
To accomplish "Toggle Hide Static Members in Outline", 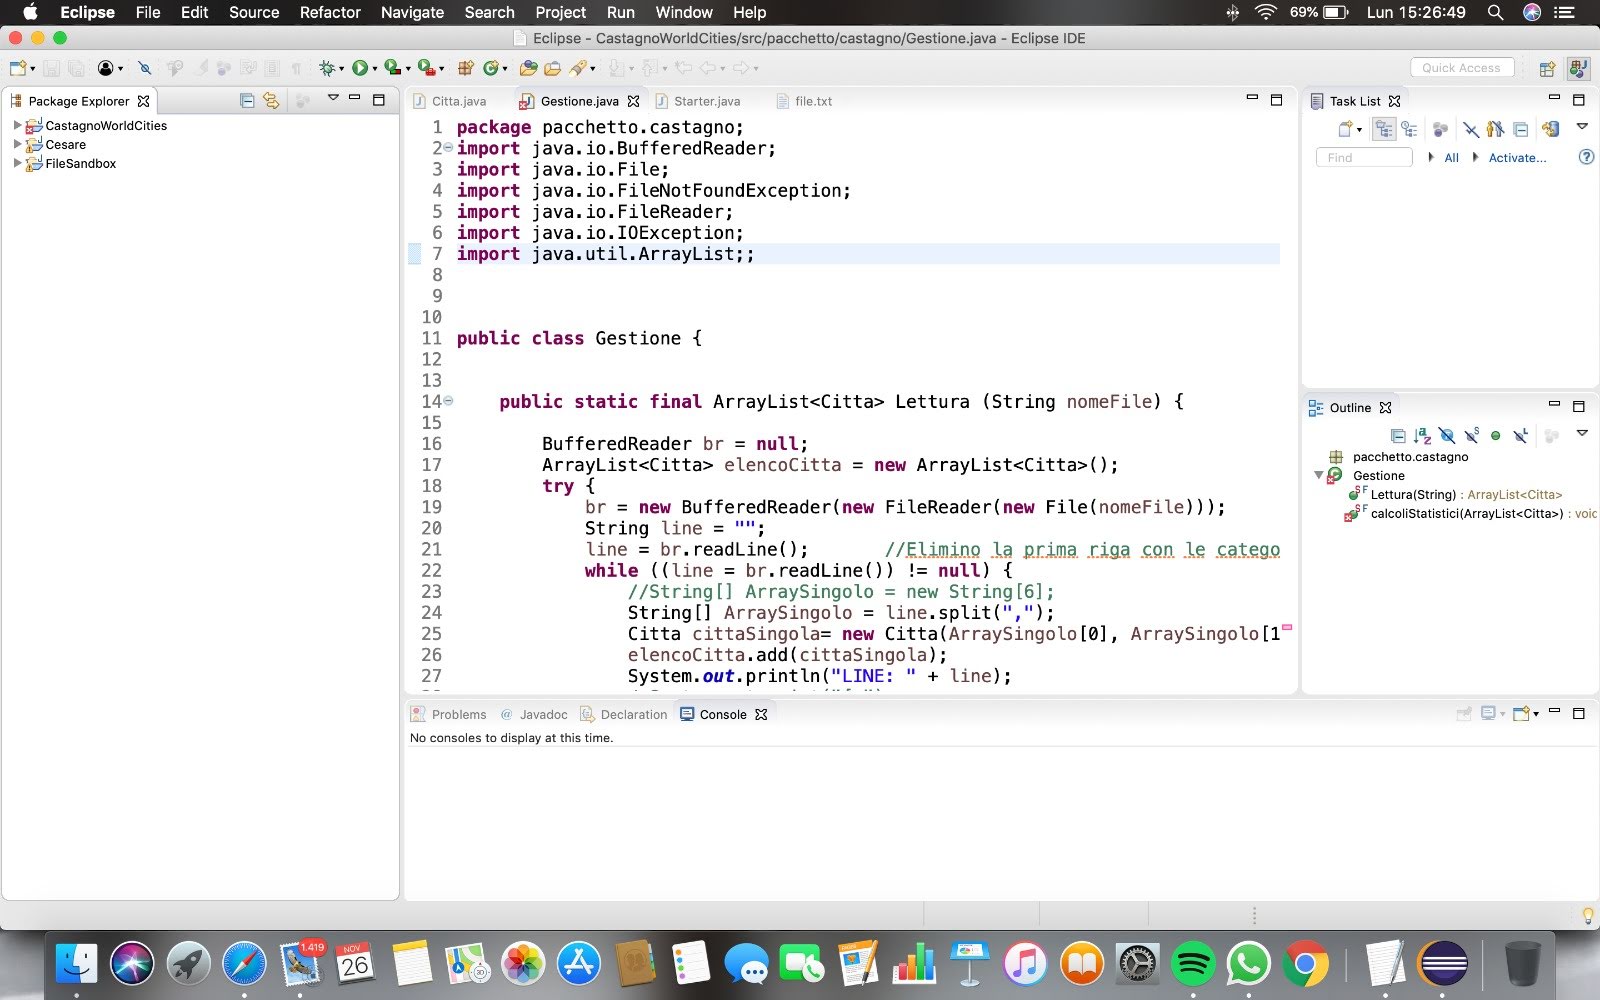I will (x=1471, y=436).
